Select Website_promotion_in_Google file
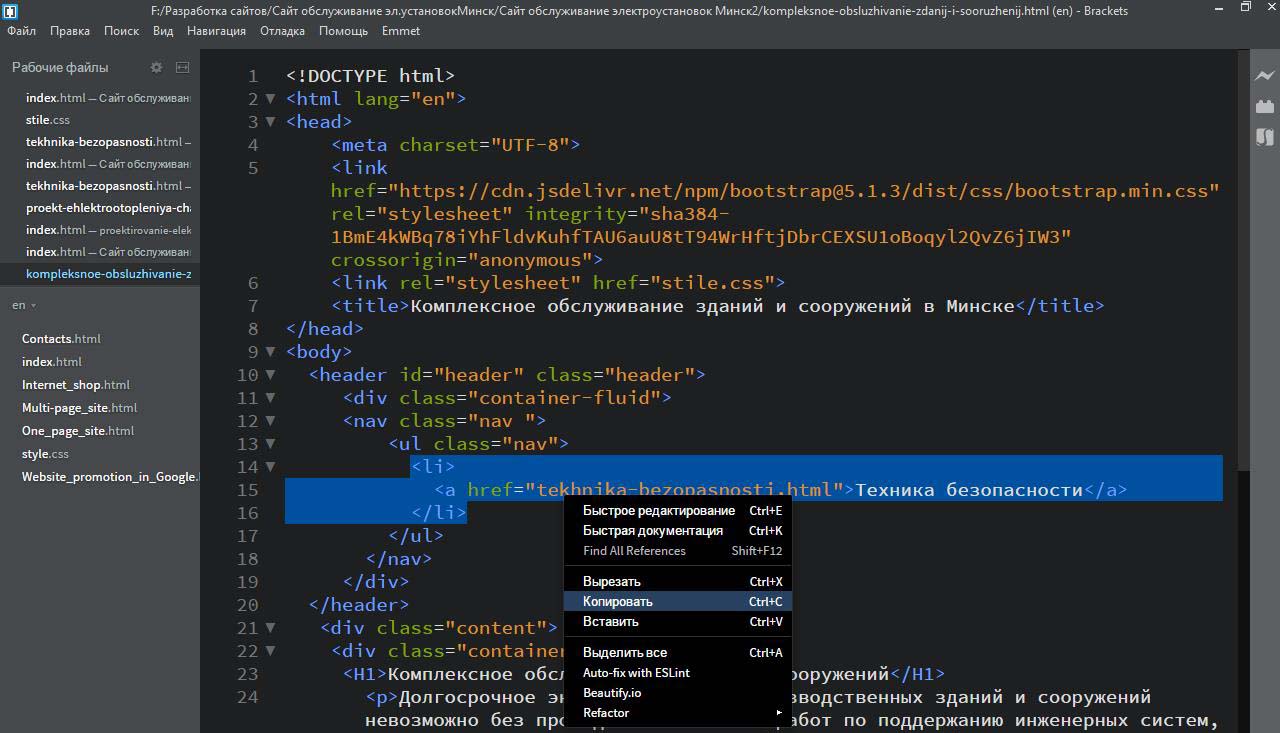The height and width of the screenshot is (733, 1280). point(109,477)
